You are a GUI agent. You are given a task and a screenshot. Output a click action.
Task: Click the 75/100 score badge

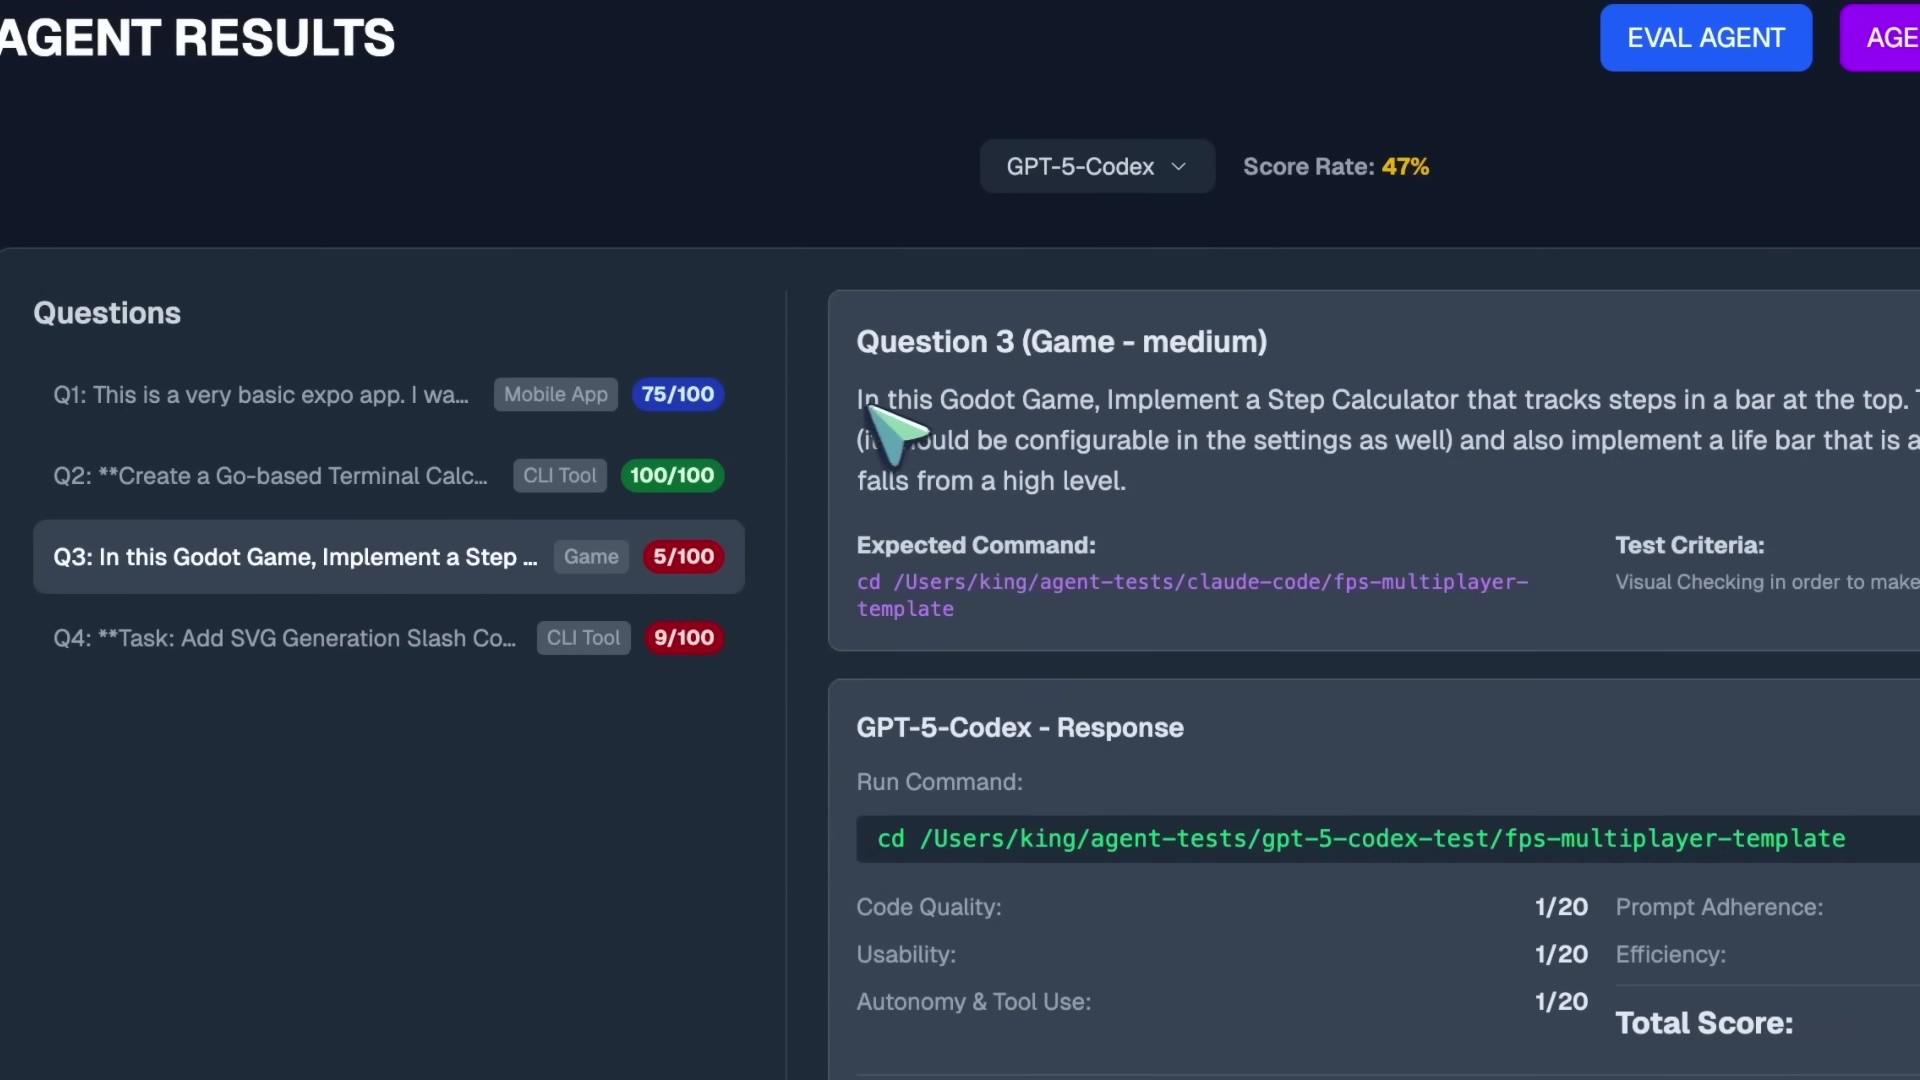click(x=678, y=395)
